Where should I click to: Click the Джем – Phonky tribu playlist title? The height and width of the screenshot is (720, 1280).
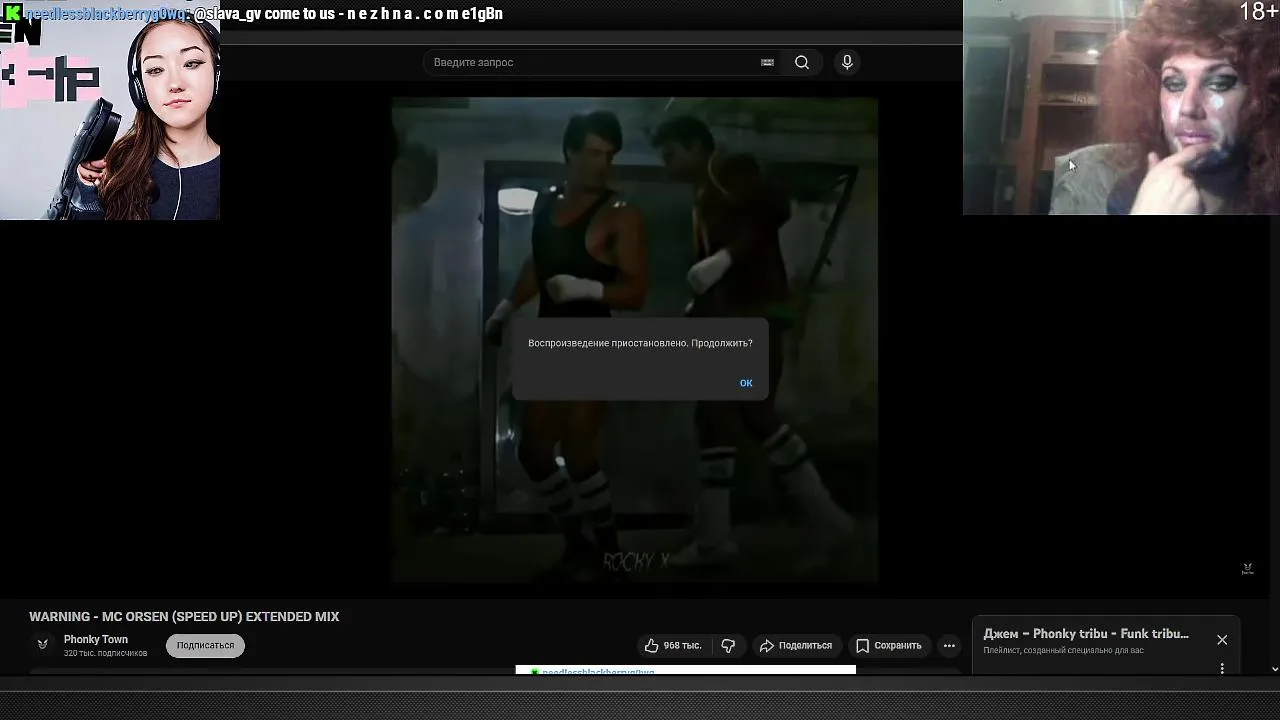tap(1086, 634)
